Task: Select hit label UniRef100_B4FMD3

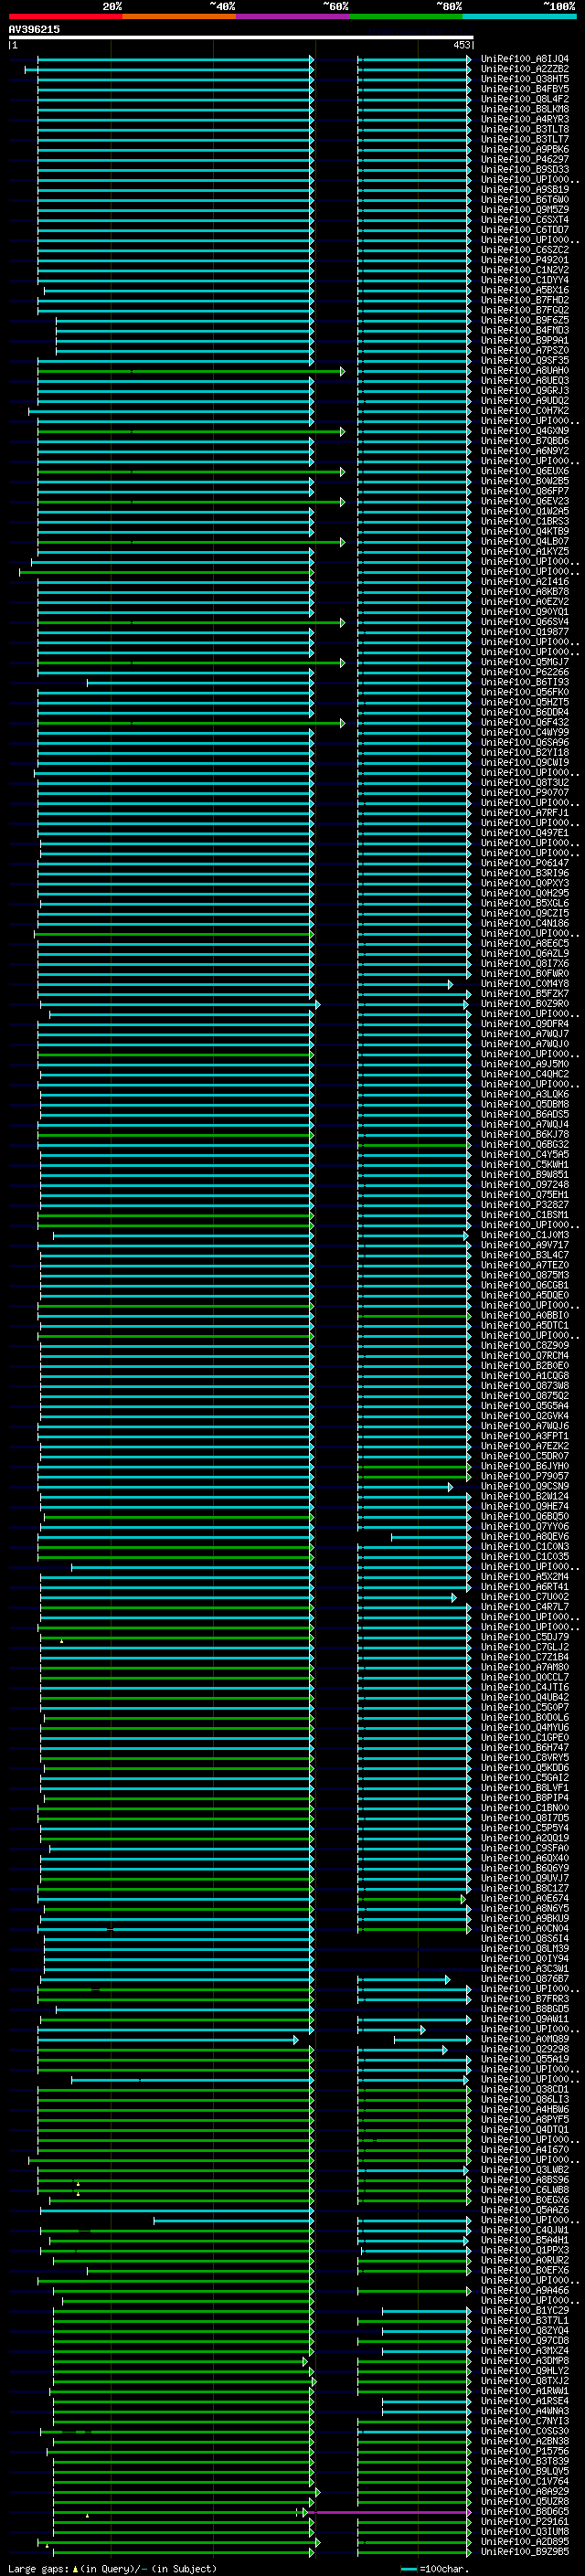Action: [x=524, y=330]
